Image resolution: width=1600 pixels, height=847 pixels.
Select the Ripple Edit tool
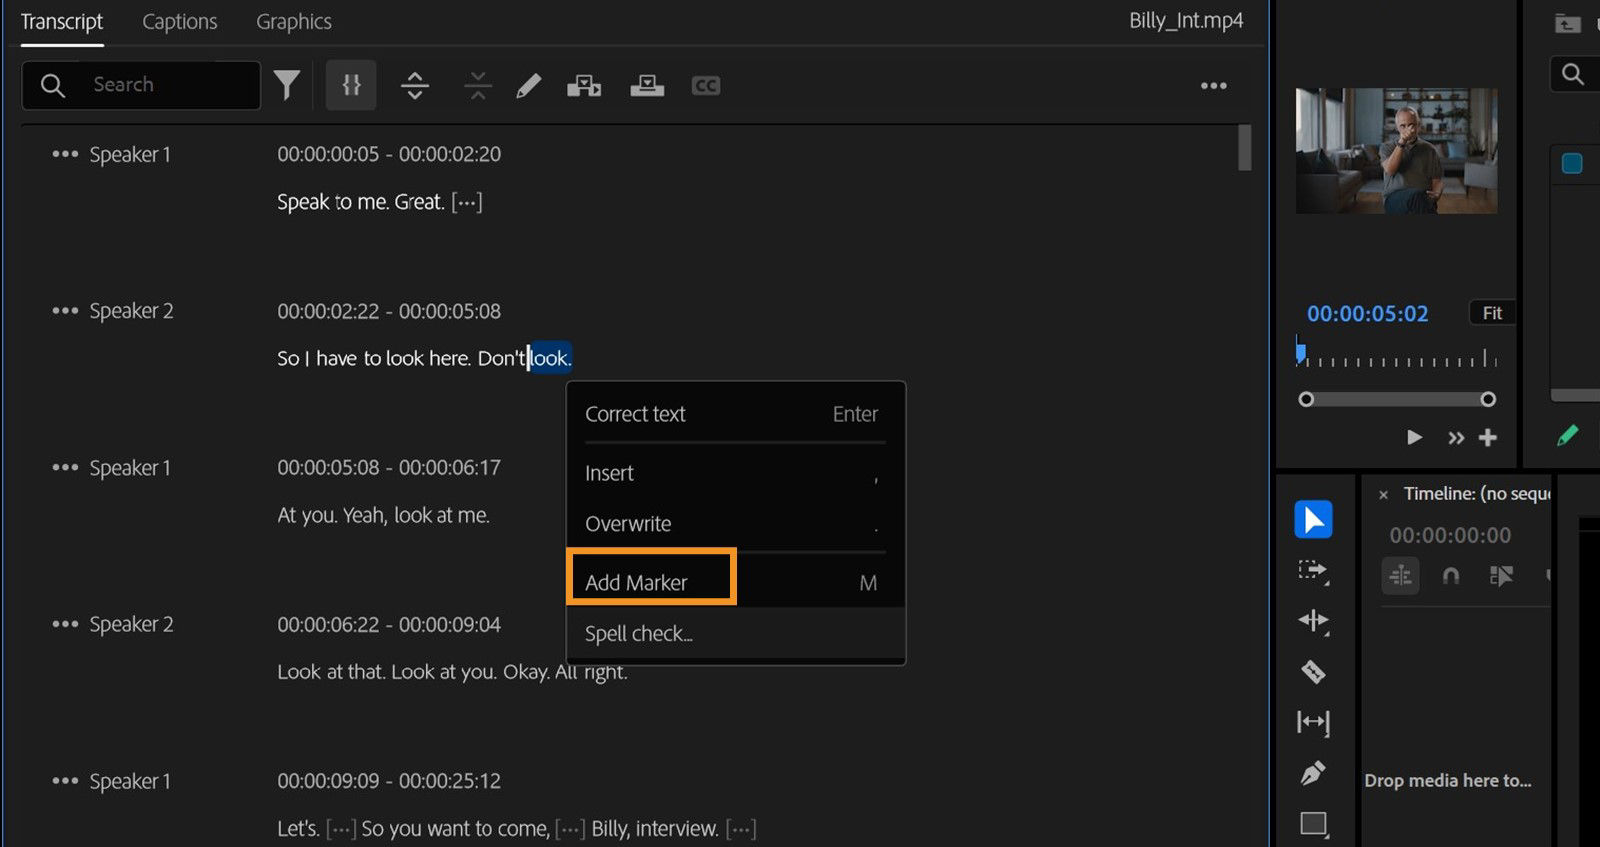pyautogui.click(x=1313, y=621)
